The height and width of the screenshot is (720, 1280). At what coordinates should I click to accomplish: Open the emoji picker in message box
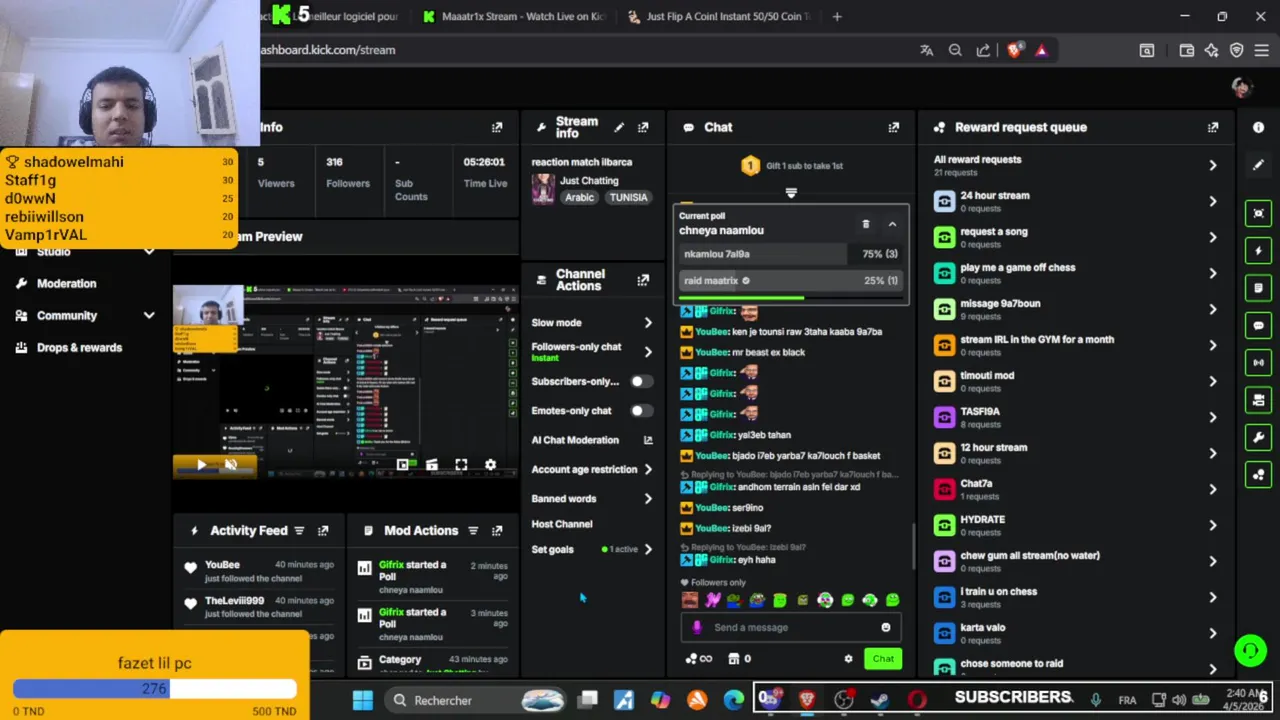click(x=885, y=627)
